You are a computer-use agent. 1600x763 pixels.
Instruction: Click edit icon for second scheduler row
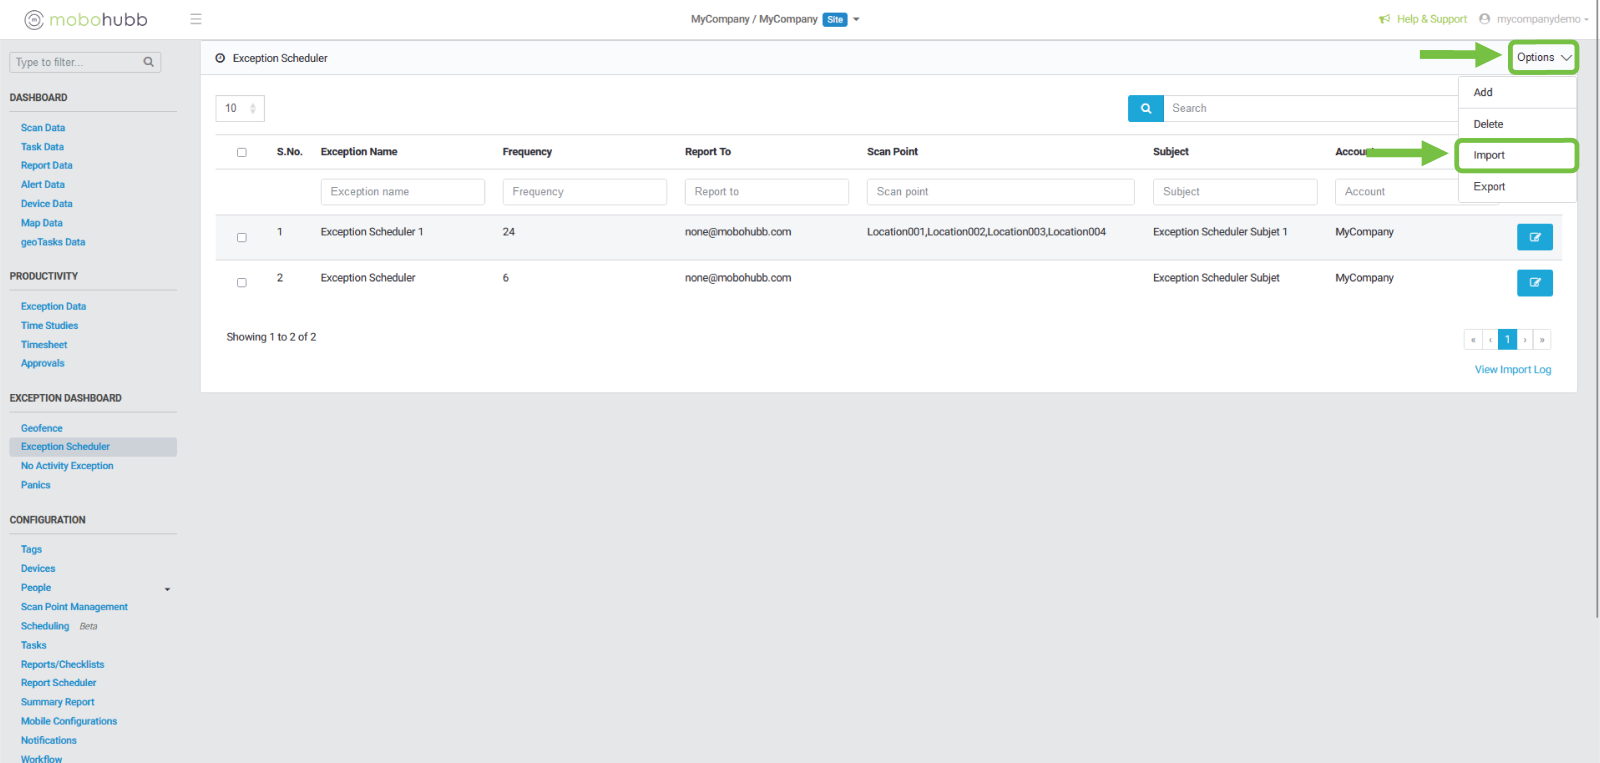tap(1534, 283)
